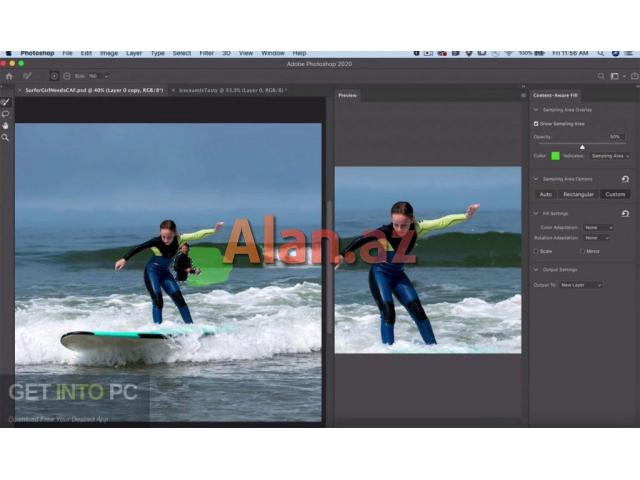Collapse the Fill Settings section
The height and width of the screenshot is (480, 640).
(x=536, y=213)
